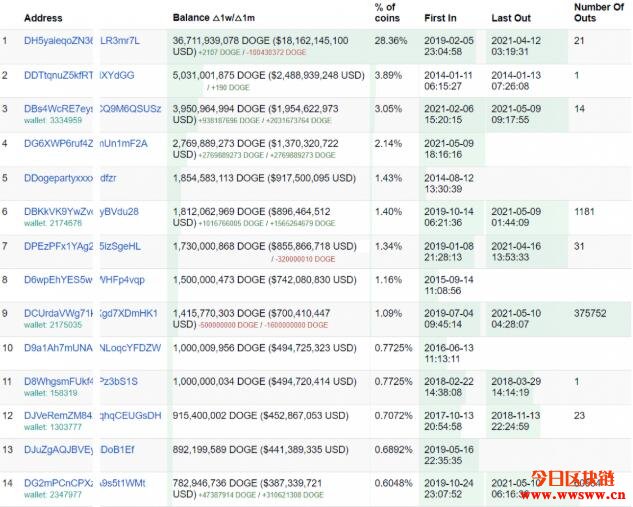Screen dimensions: 633x507
Task: Open wallet: 158319 link
Action: point(50,393)
